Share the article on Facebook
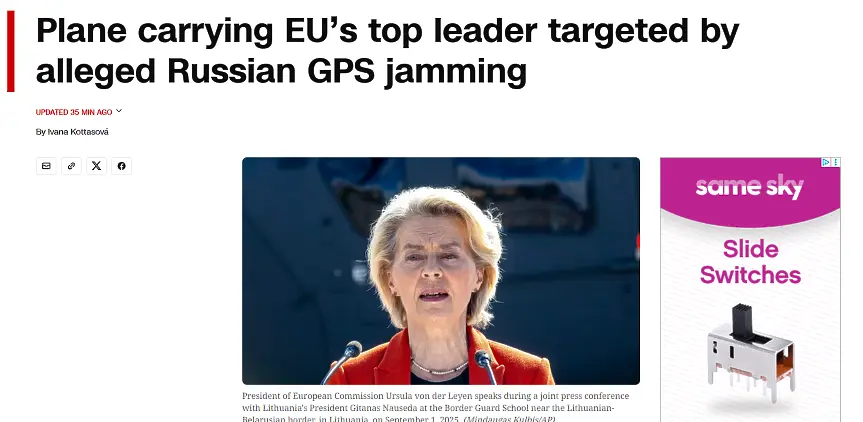Image resolution: width=863 pixels, height=422 pixels. (x=122, y=166)
